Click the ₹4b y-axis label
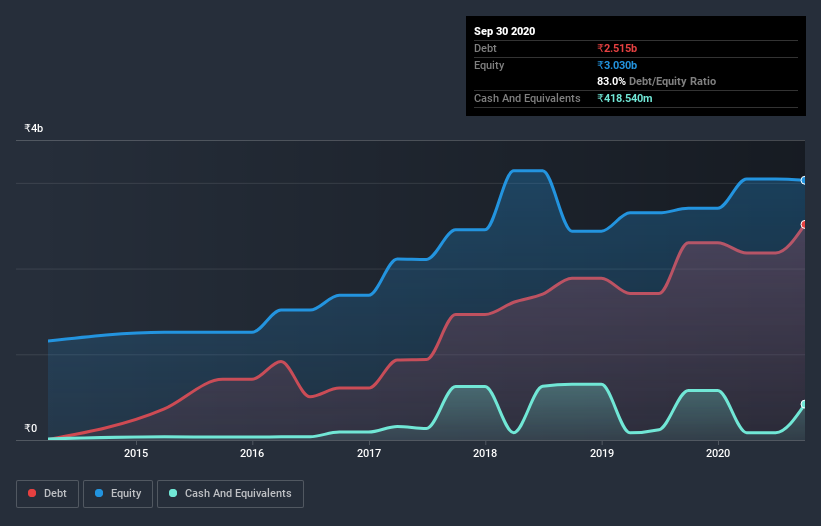Screen dimensions: 821x526 34,128
